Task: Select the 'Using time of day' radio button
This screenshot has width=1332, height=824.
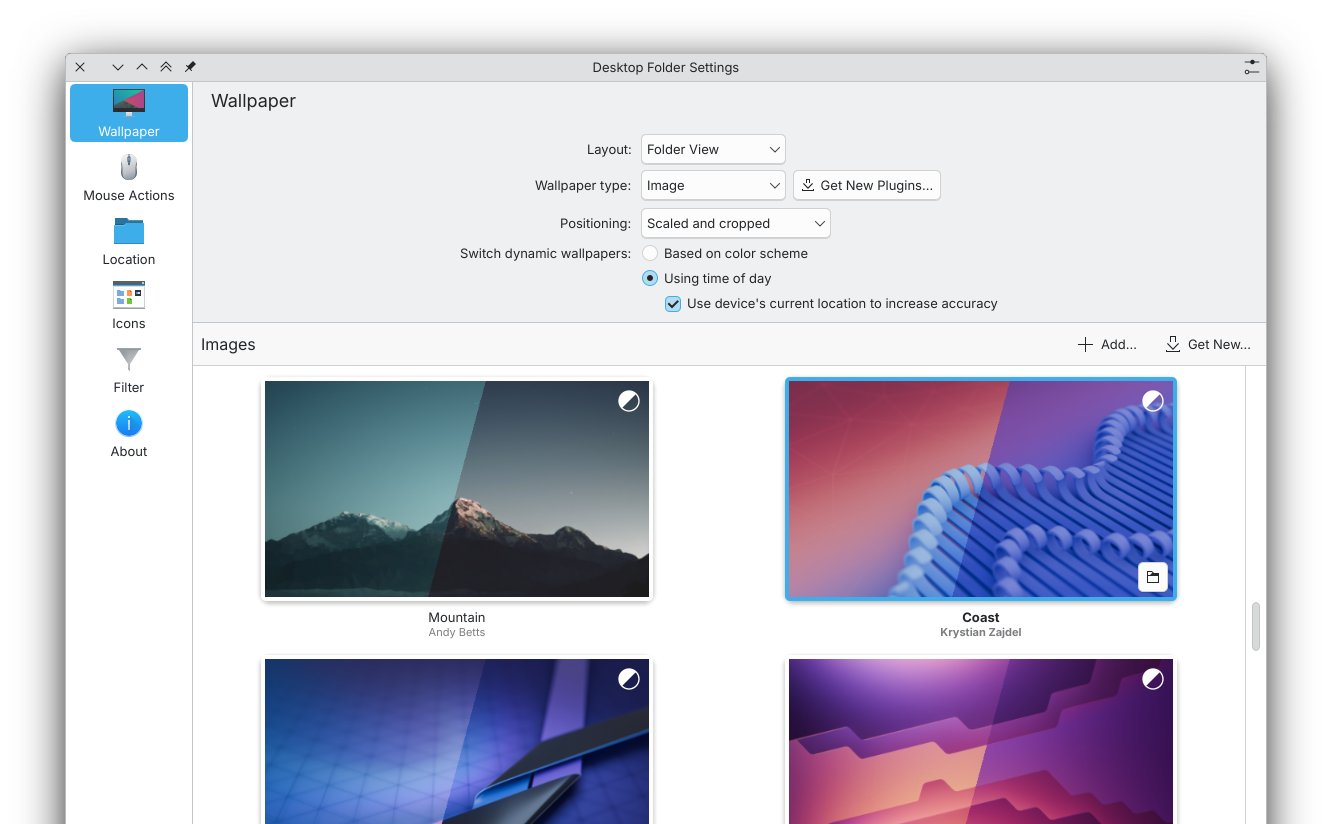Action: pos(650,279)
